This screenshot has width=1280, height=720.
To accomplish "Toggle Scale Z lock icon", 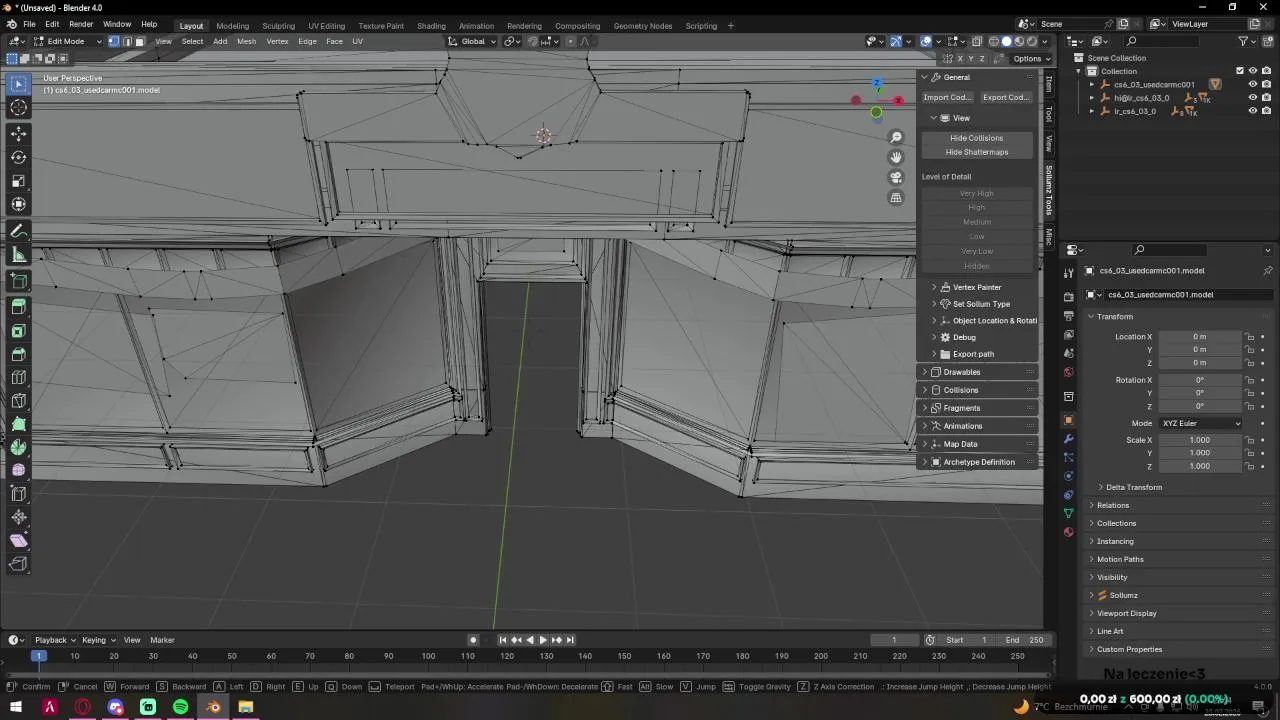I will click(x=1249, y=466).
